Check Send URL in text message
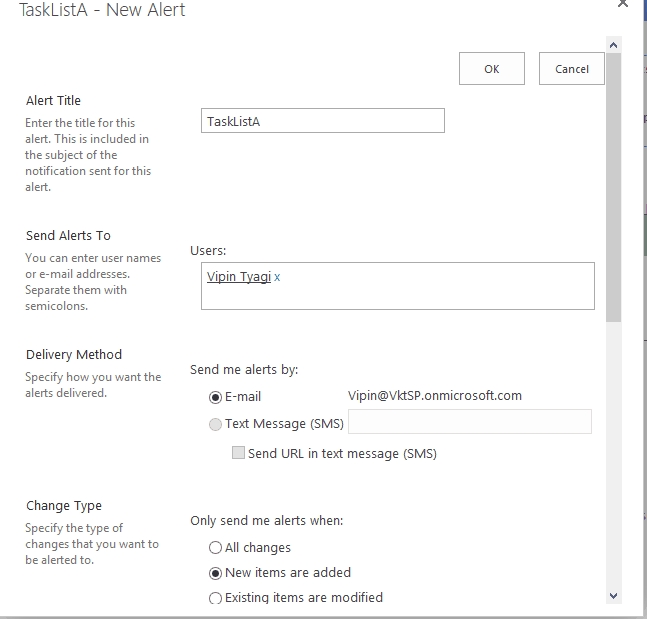The width and height of the screenshot is (647, 619). pyautogui.click(x=238, y=453)
